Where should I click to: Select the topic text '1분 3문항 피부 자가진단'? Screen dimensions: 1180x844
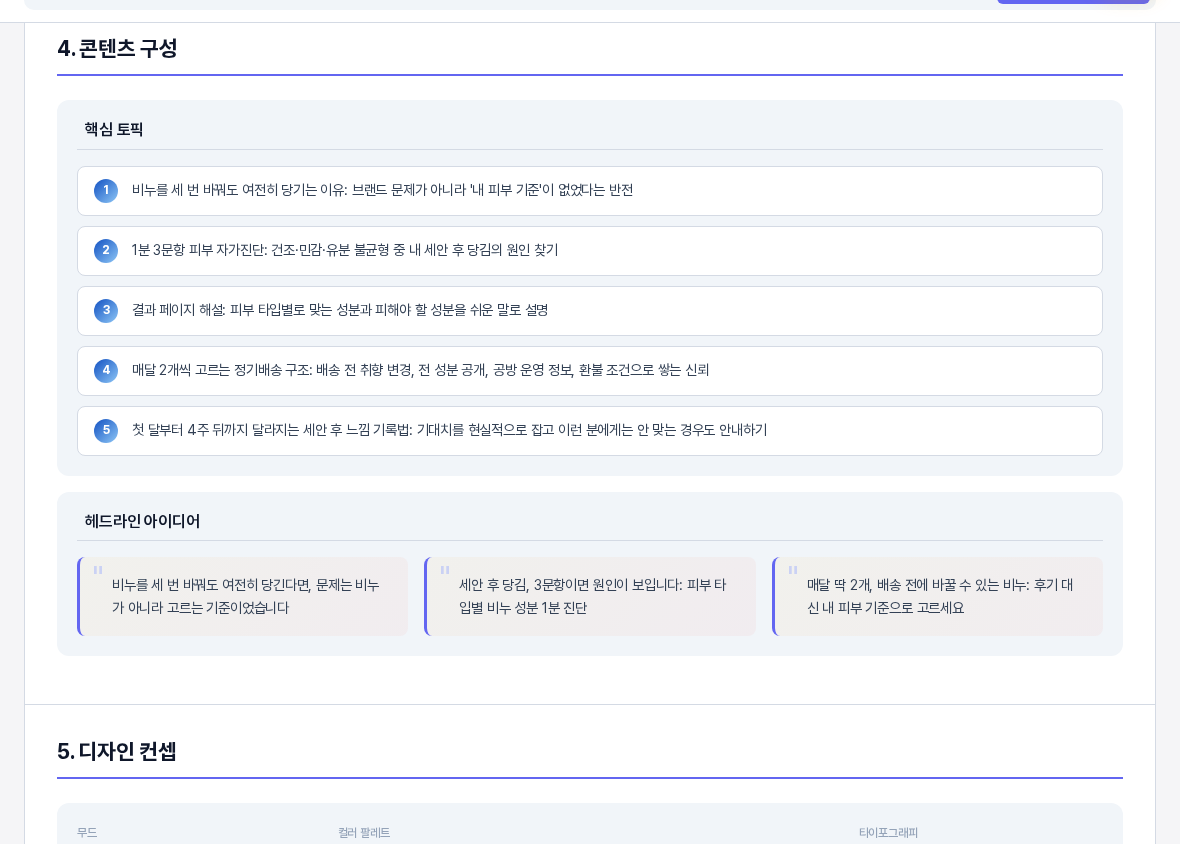click(345, 250)
